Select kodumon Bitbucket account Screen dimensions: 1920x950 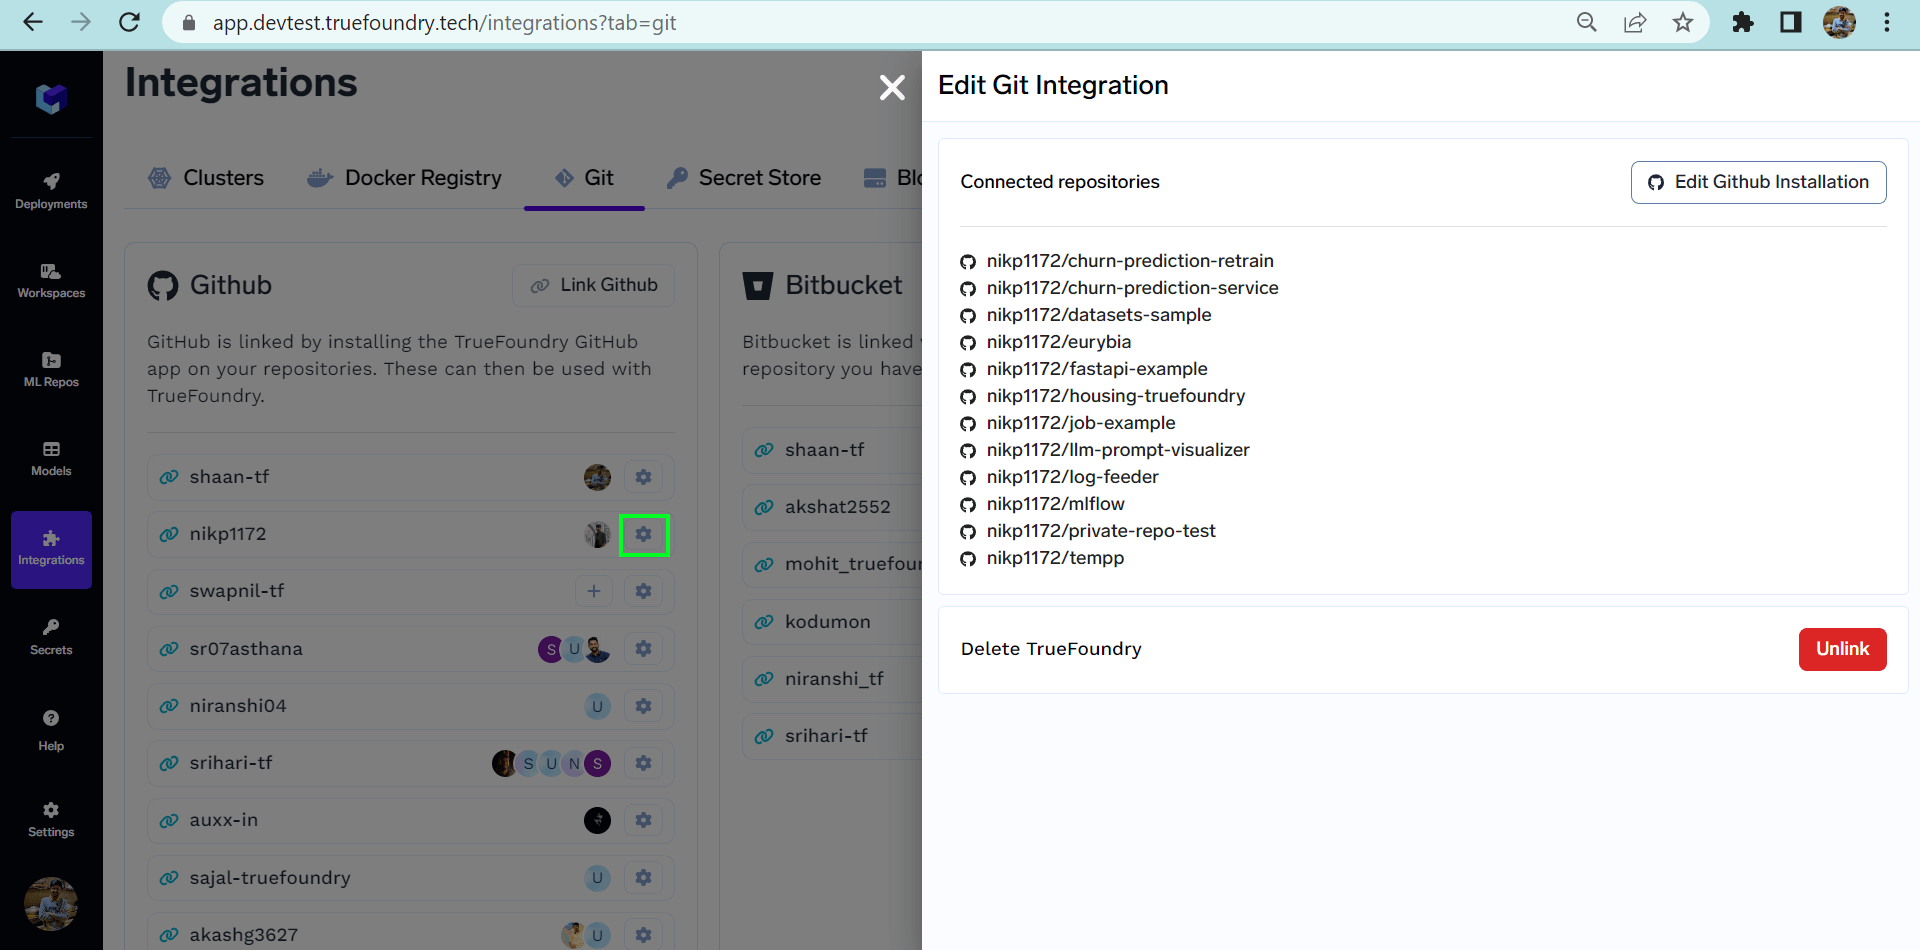click(x=832, y=622)
